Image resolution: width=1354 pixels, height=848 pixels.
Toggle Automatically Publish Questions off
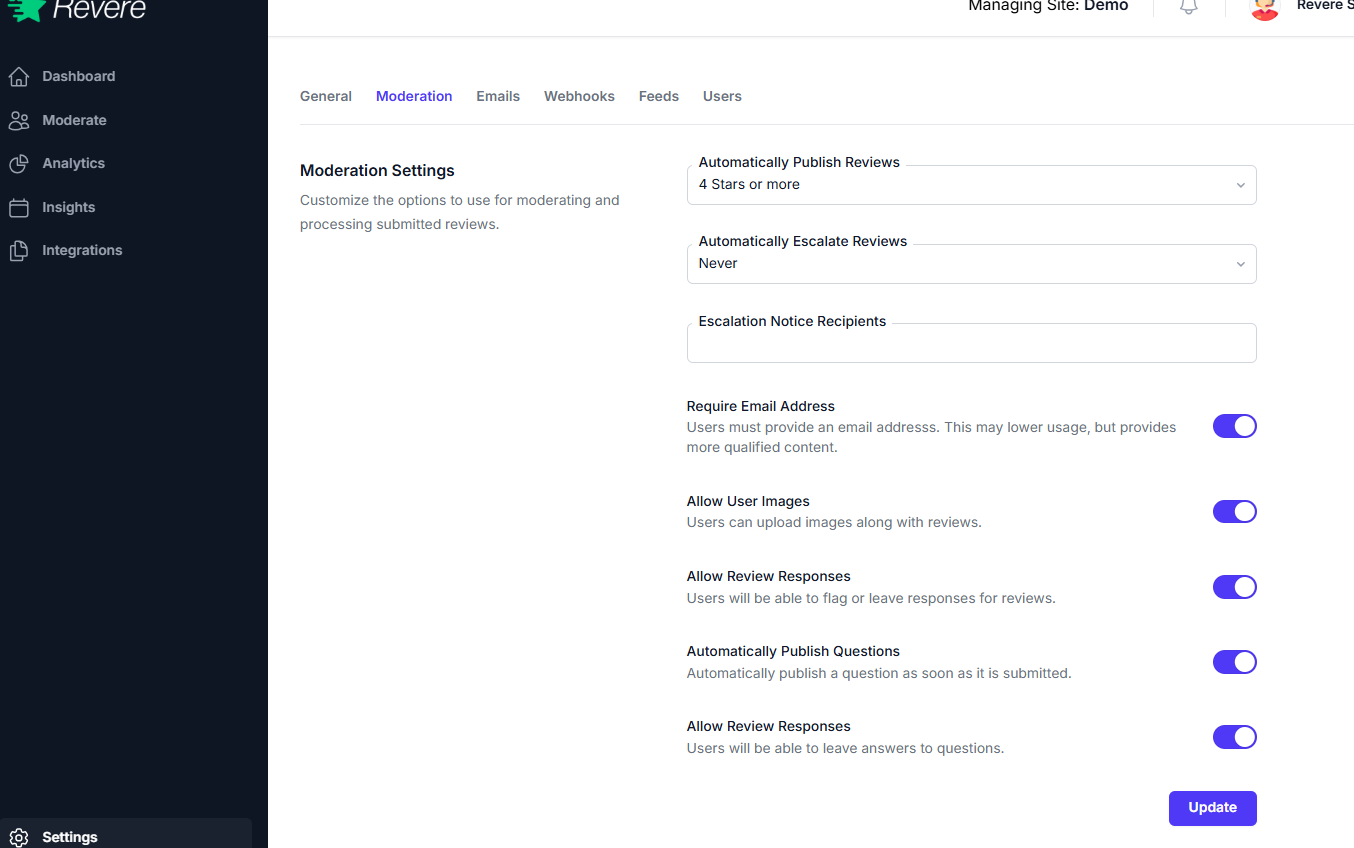[1234, 662]
